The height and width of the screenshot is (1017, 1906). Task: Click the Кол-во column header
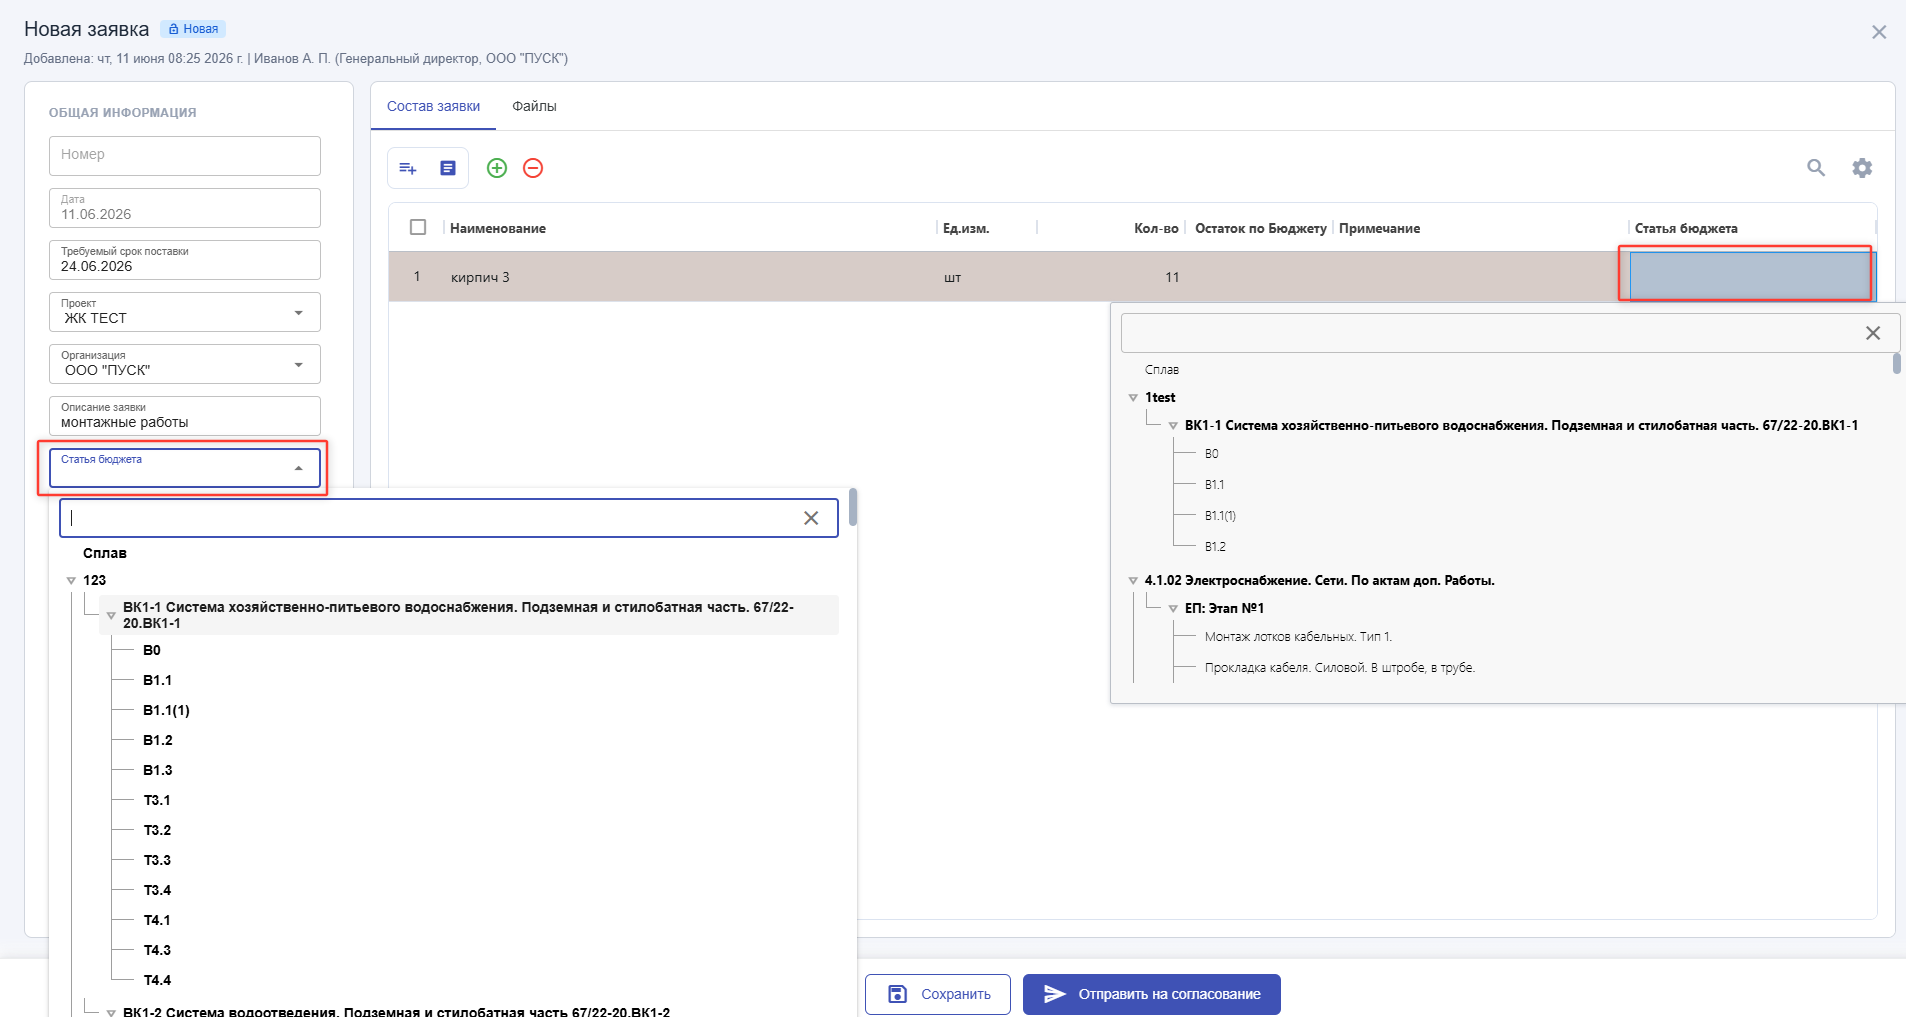[1156, 228]
